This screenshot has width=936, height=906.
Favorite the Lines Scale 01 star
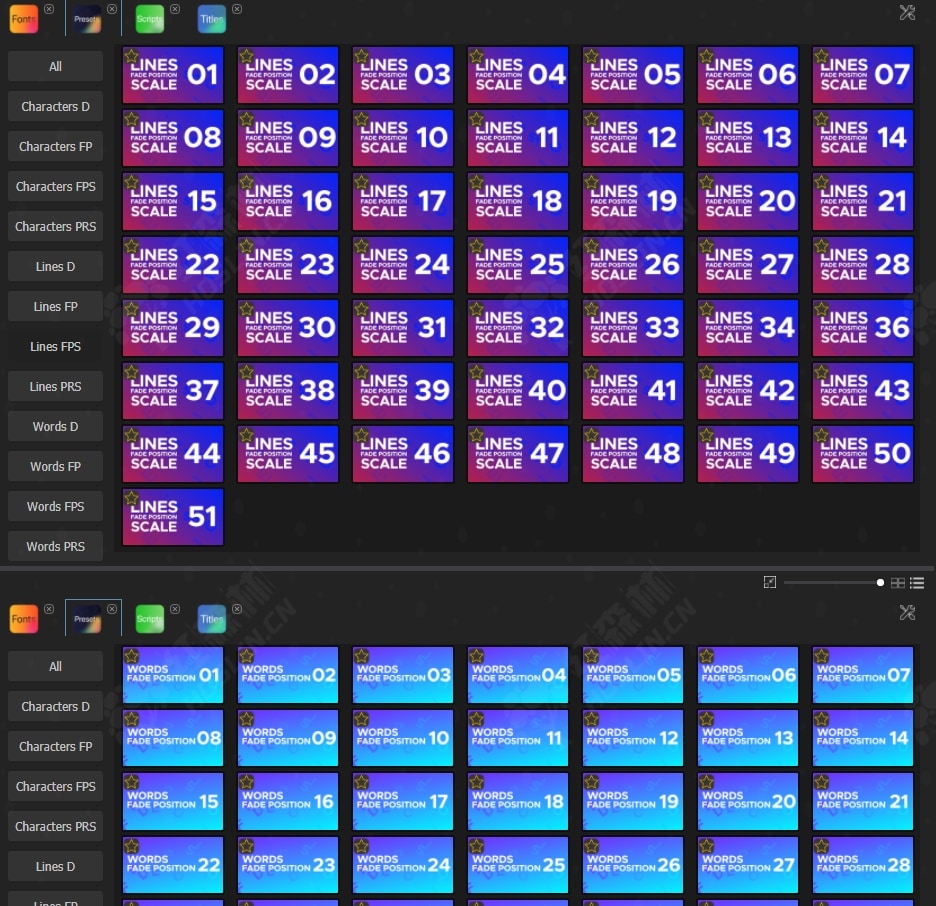[x=131, y=56]
